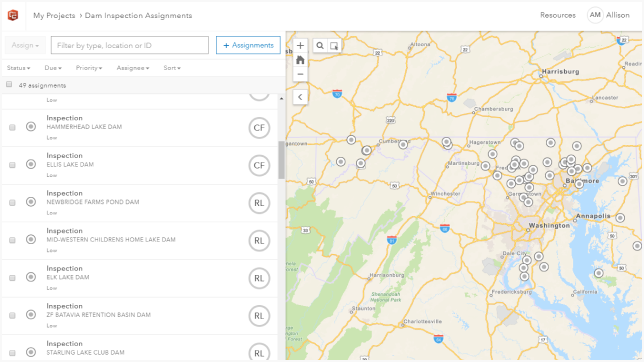
Task: Click the scroll up arrow of assignment list
Action: tap(281, 99)
